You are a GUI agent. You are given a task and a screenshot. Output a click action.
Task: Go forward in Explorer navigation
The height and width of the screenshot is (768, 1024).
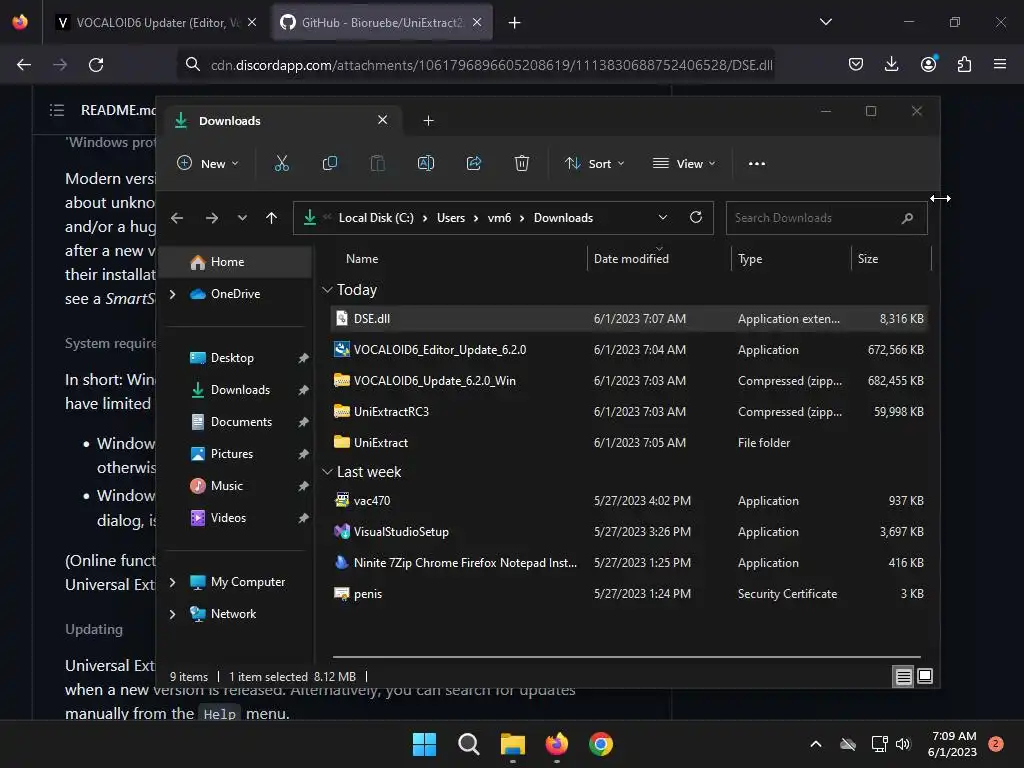pos(212,218)
